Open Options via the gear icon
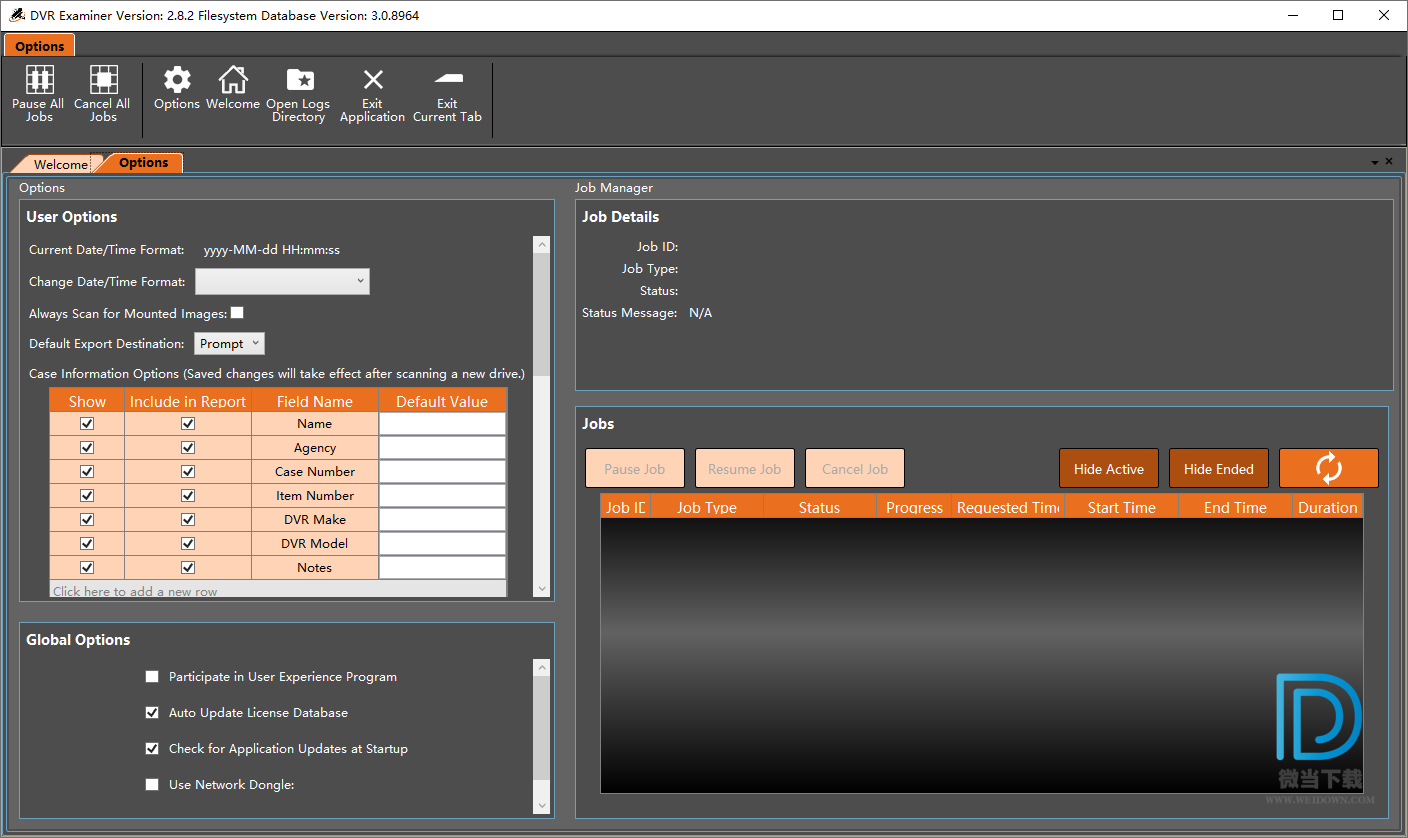 [x=177, y=80]
